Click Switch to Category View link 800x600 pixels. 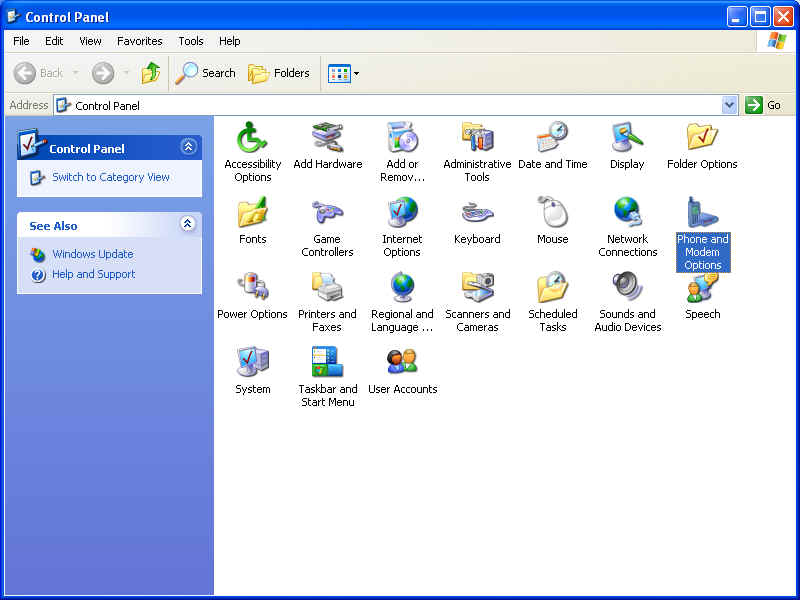pos(110,177)
